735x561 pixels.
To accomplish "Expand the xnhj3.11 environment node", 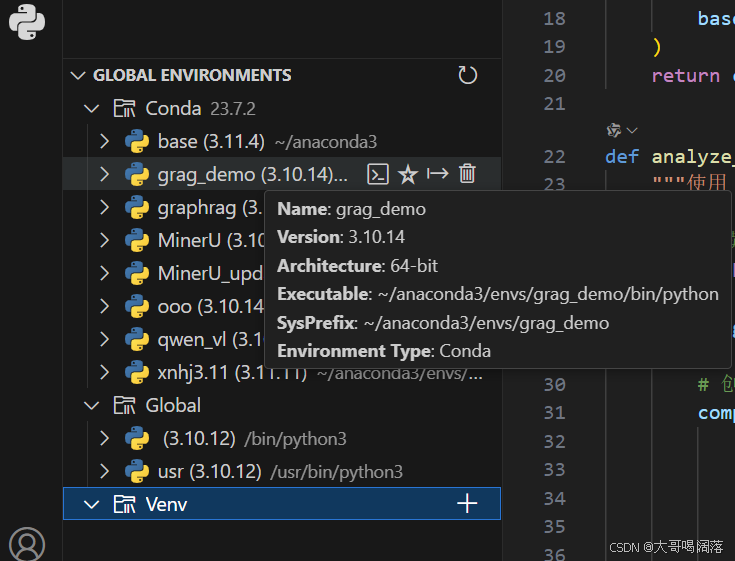I will 105,373.
